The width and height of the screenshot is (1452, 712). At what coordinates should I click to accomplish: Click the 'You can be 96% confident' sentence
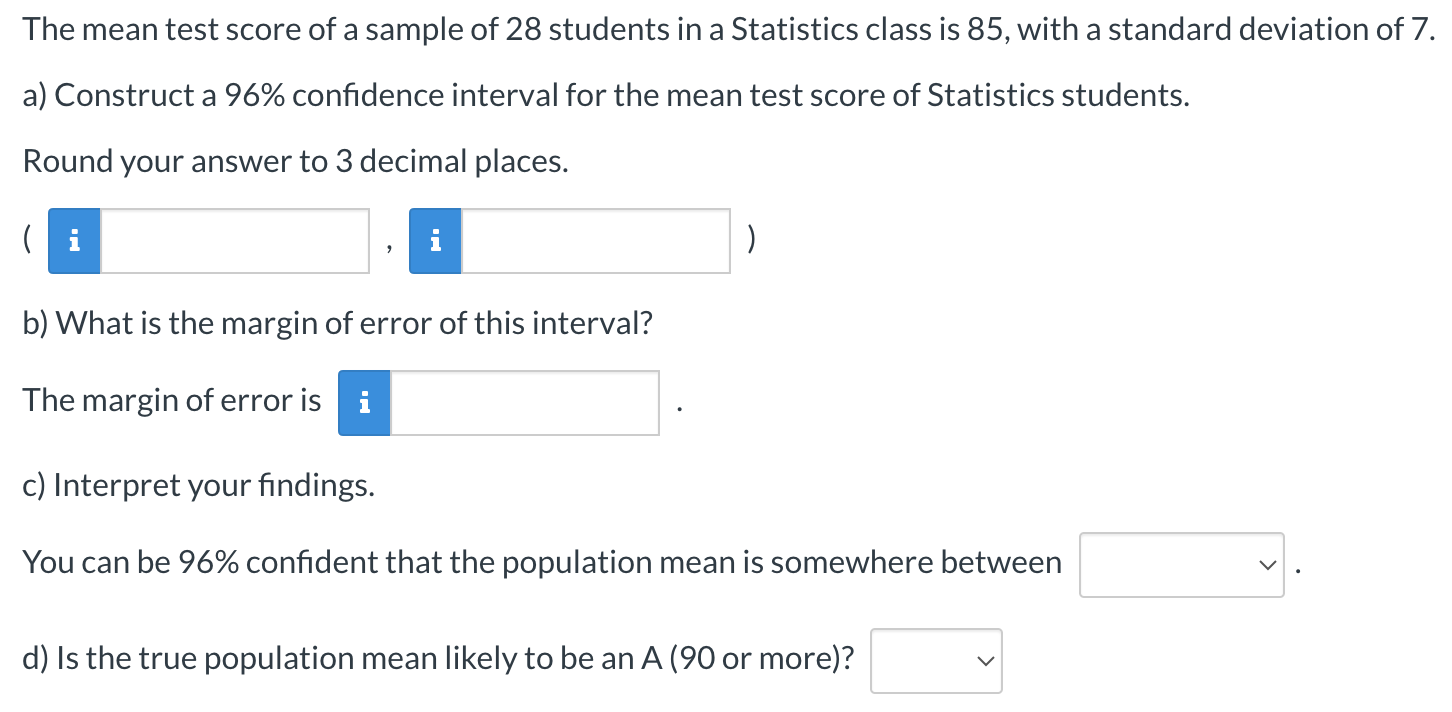coord(542,563)
